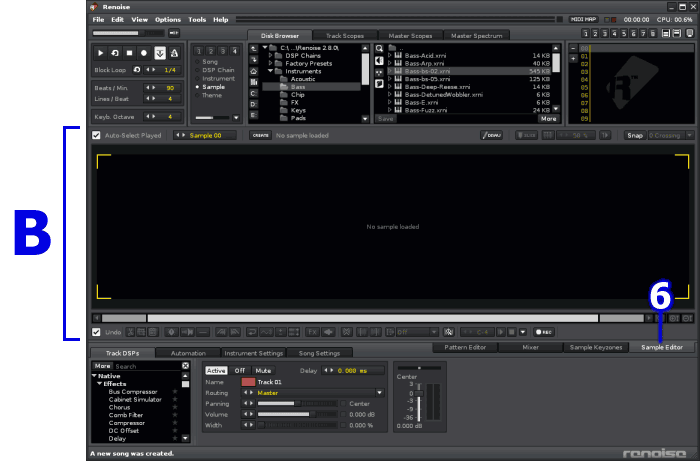This screenshot has height=461, width=700.
Task: Switch to Master Spectrum tab
Action: point(476,36)
